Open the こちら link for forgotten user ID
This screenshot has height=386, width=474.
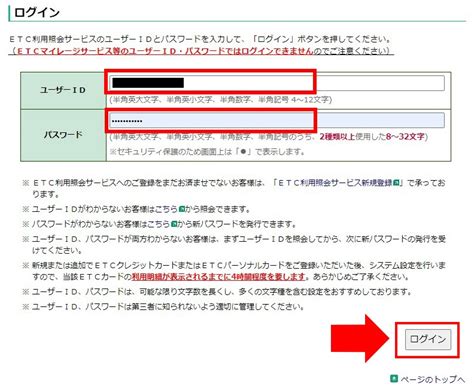[x=166, y=209]
